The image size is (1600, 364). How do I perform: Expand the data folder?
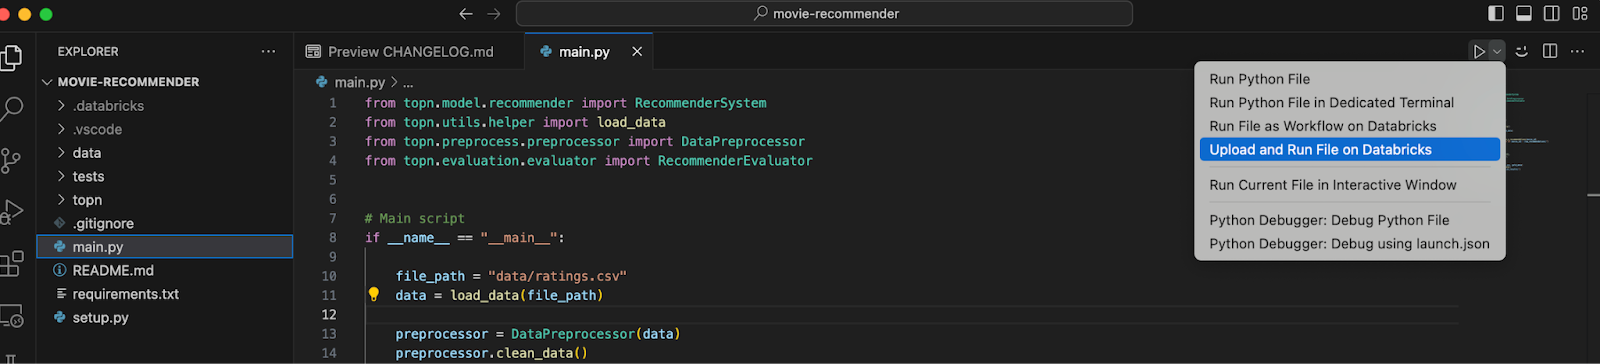pyautogui.click(x=165, y=153)
